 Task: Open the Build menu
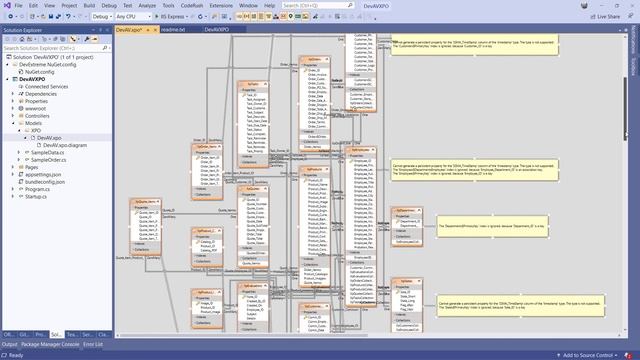point(89,6)
